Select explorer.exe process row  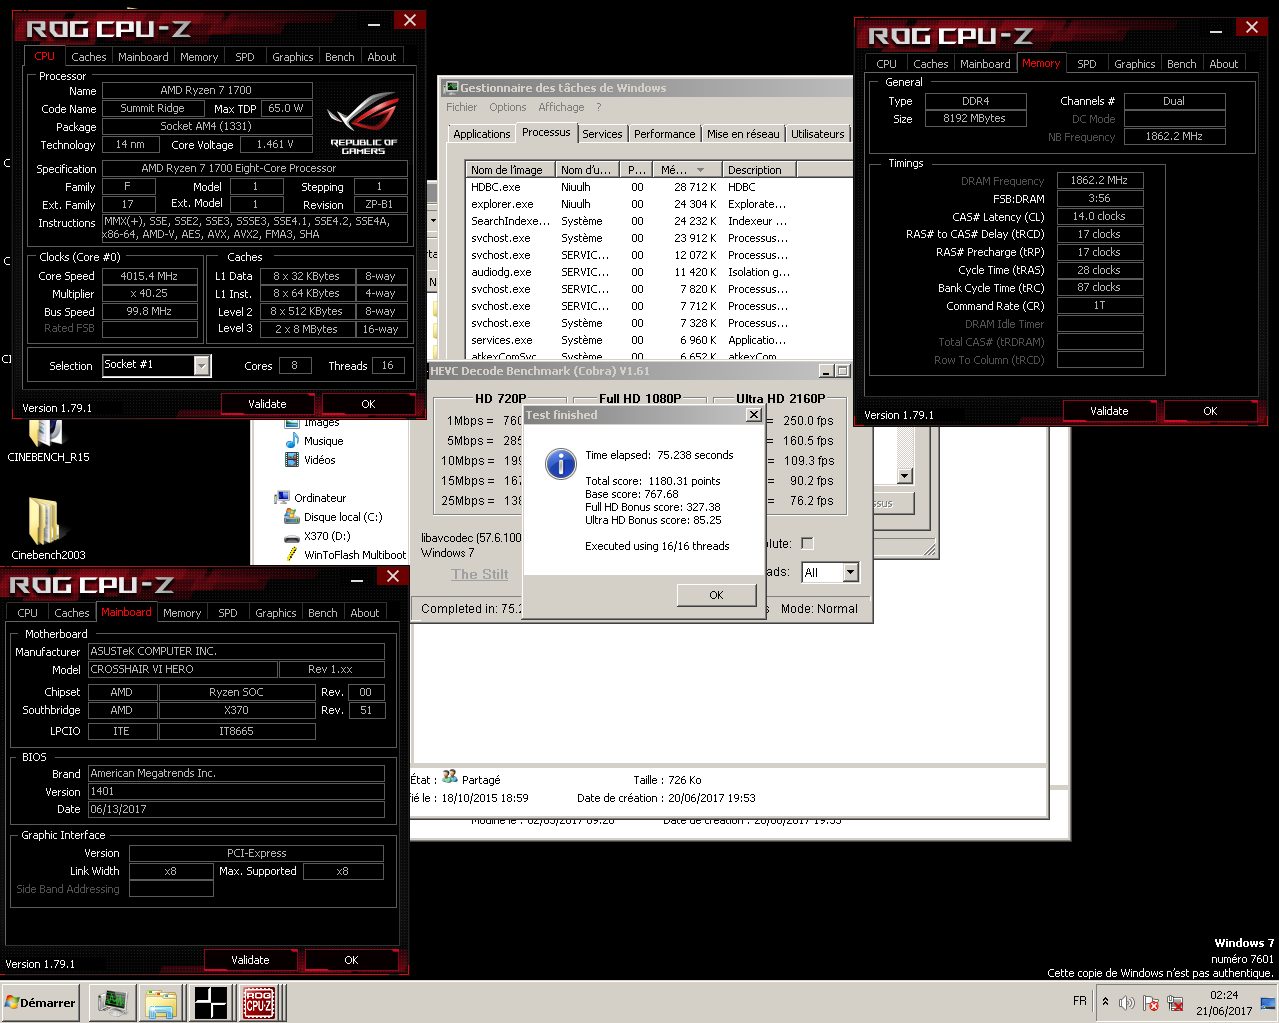coord(660,204)
